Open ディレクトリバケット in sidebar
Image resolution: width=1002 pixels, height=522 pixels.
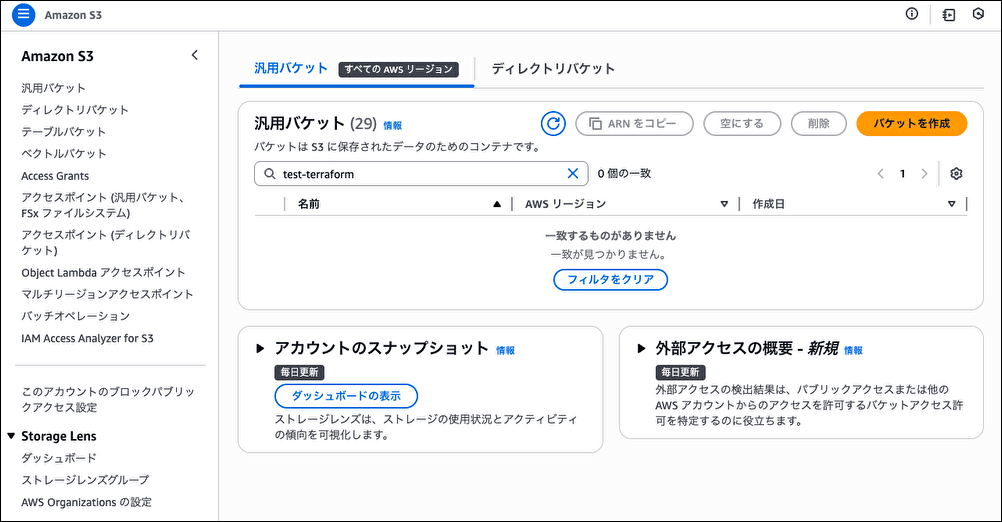(x=75, y=110)
